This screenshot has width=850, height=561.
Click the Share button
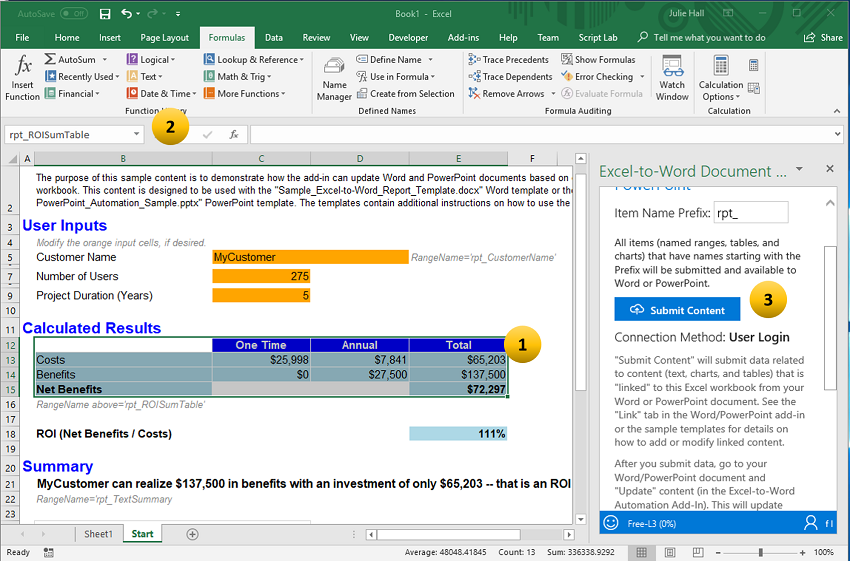[x=823, y=37]
